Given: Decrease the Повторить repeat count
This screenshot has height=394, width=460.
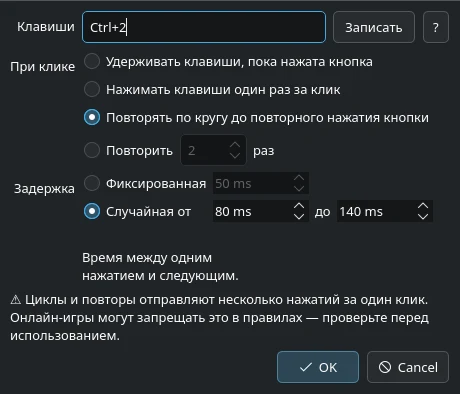Looking at the screenshot, I should [235, 155].
